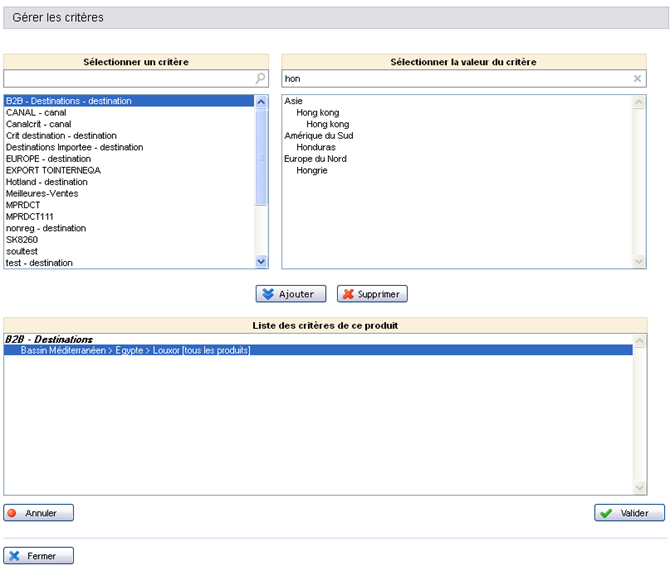
Task: Select 'EUROPE - destination' criterion
Action: [x=48, y=159]
